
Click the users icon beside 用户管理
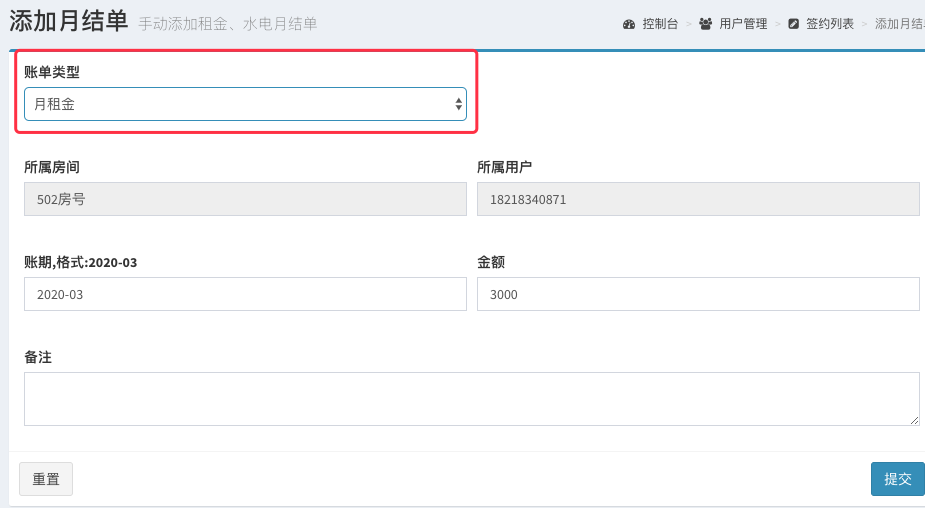(706, 24)
